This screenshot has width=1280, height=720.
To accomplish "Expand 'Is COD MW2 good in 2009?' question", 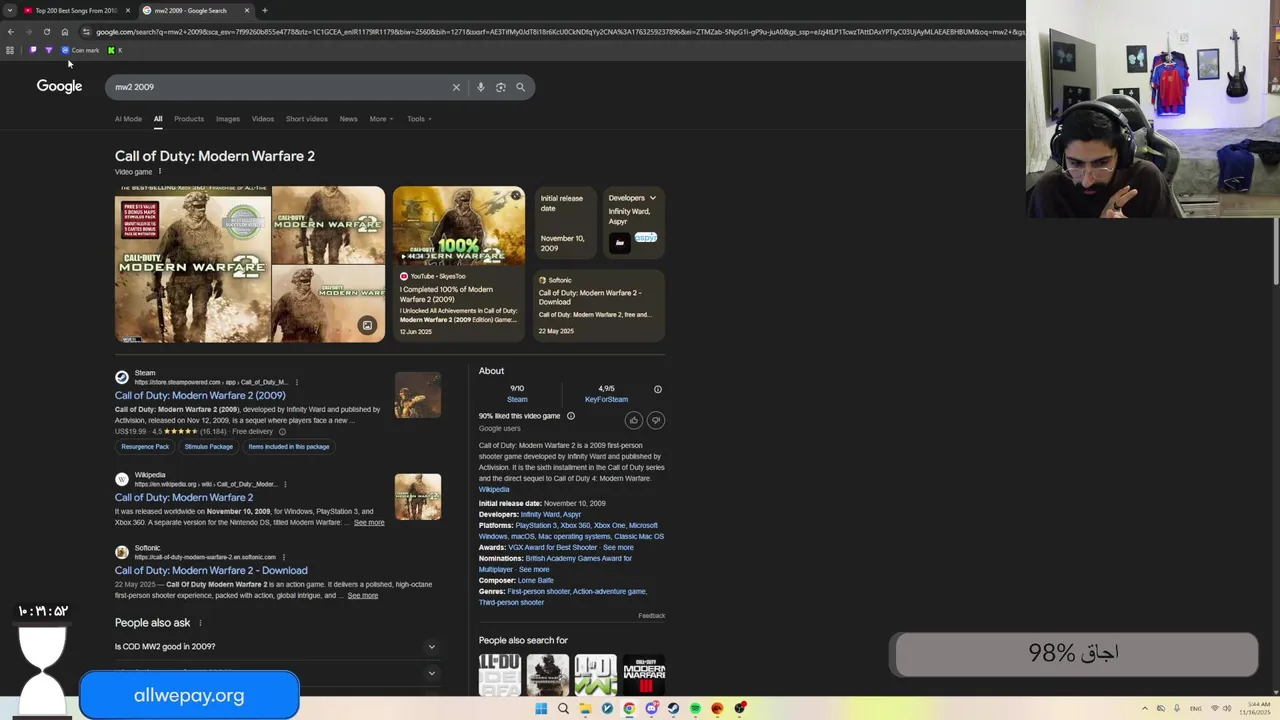I will (276, 647).
